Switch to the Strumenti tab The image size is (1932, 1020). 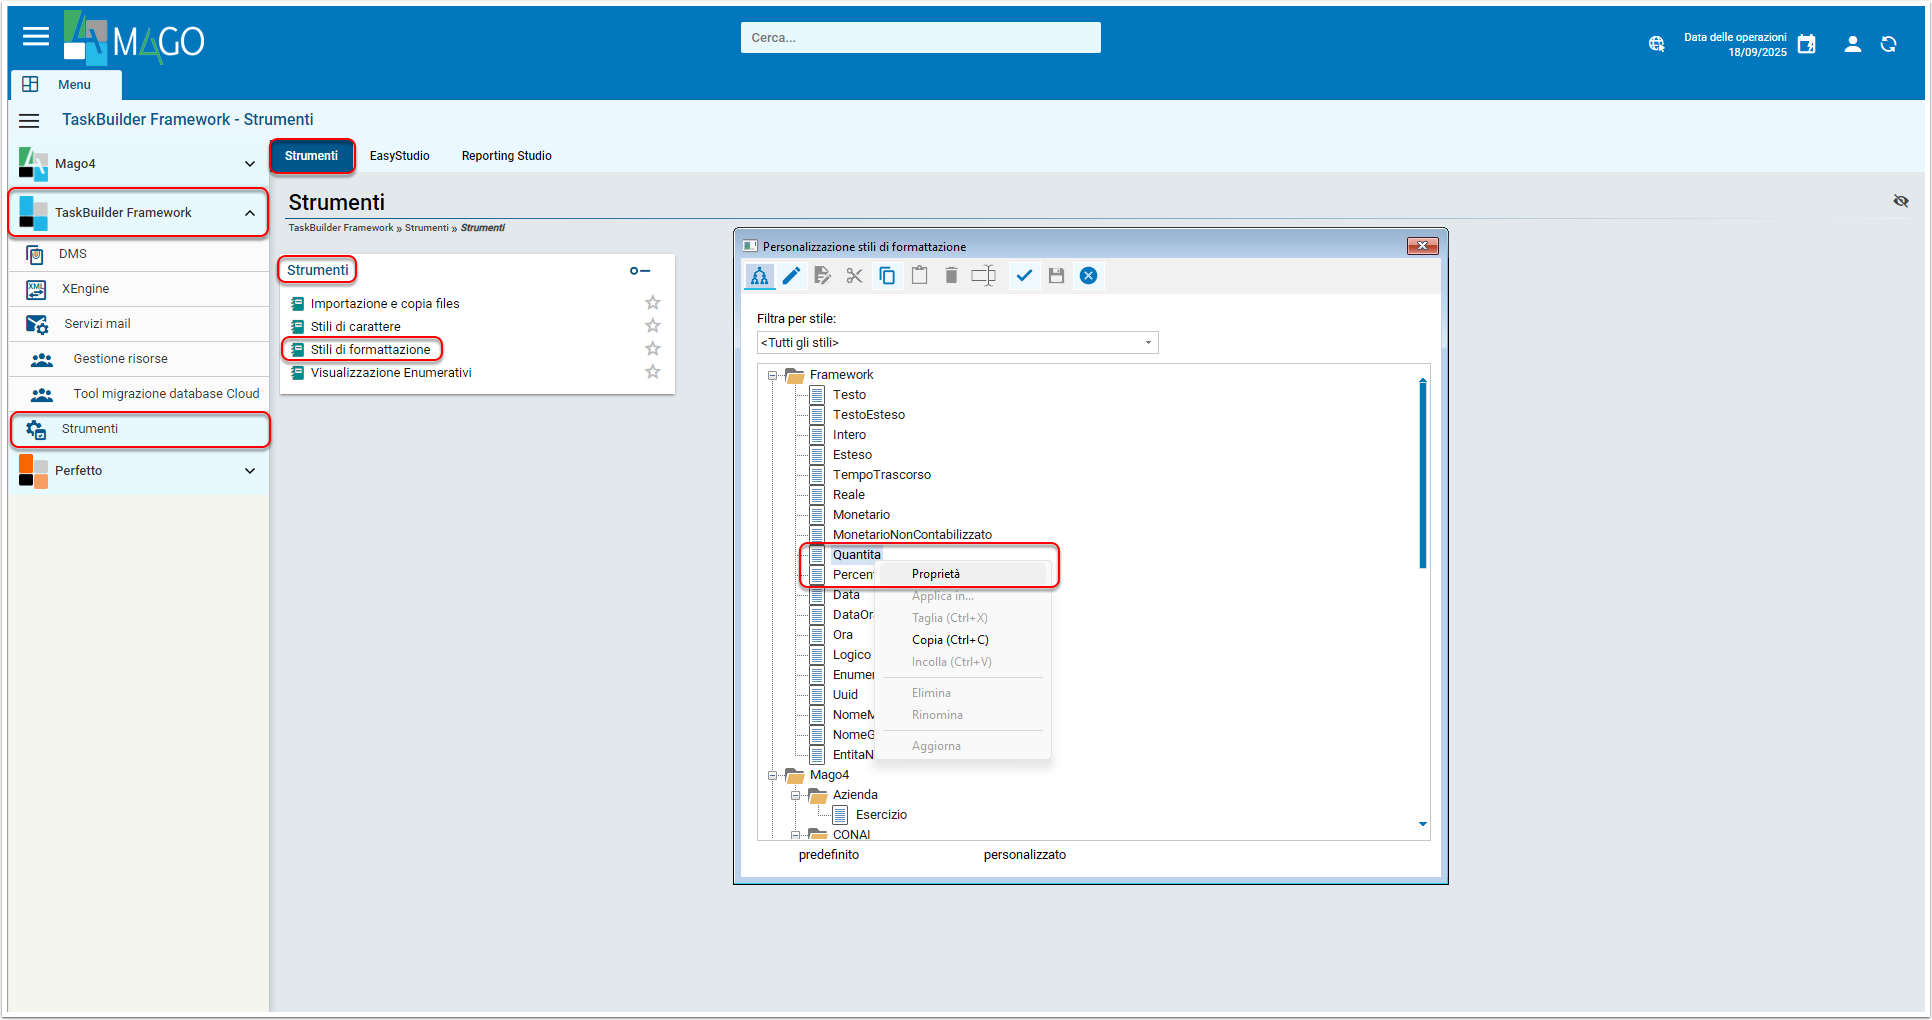(312, 156)
